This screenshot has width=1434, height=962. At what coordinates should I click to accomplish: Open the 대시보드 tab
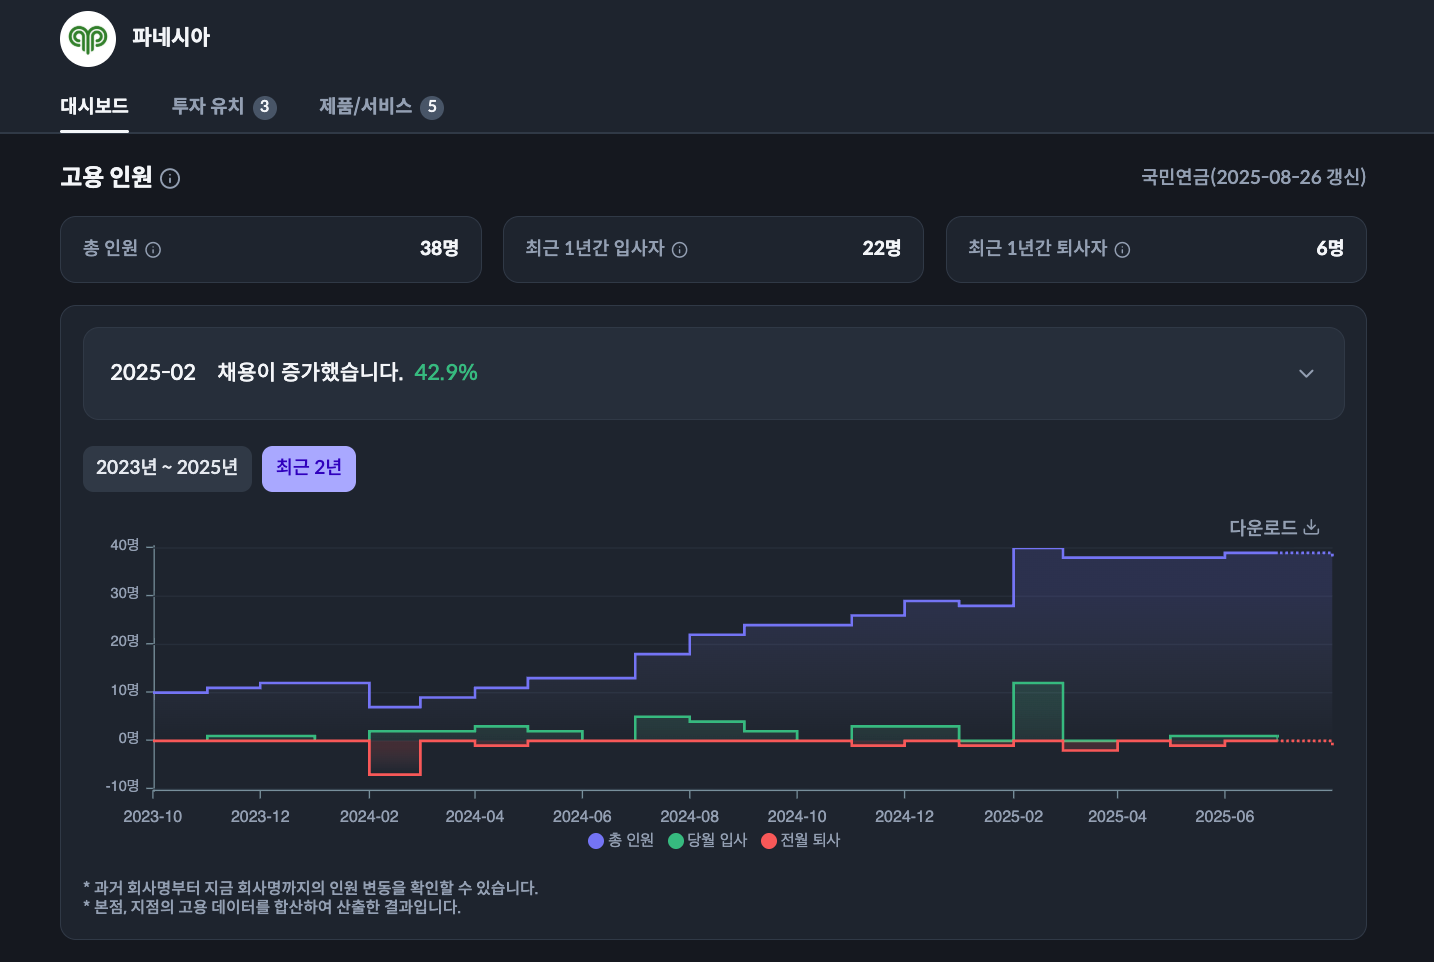point(94,106)
